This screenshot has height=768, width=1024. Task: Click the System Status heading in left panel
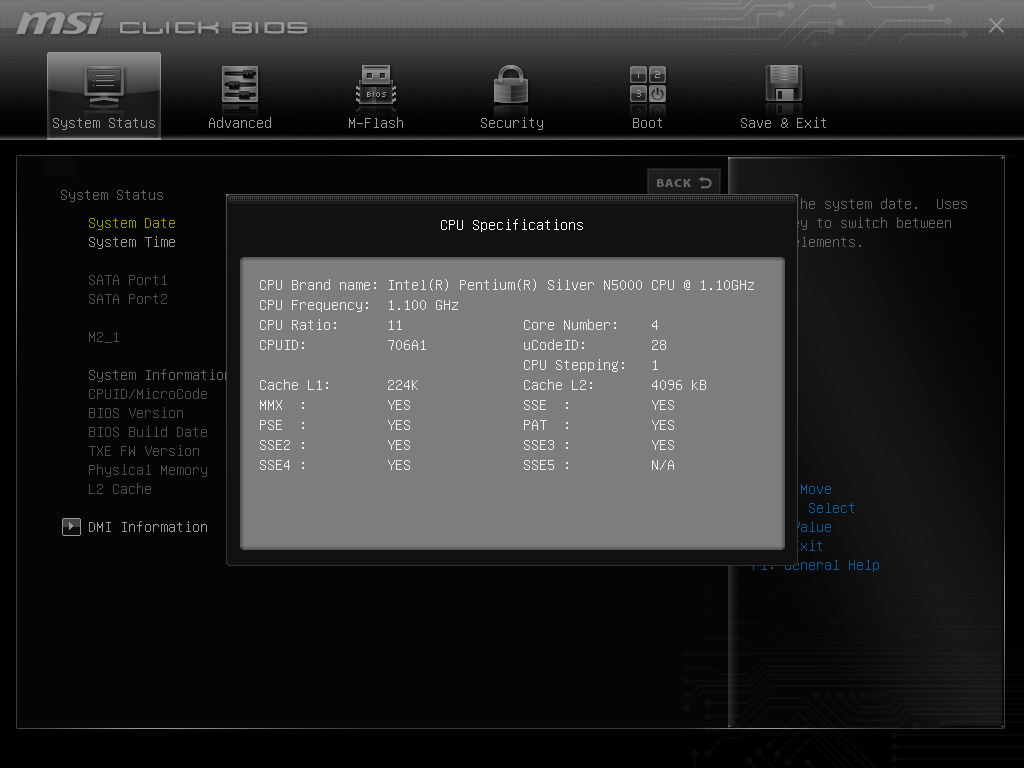[x=112, y=195]
